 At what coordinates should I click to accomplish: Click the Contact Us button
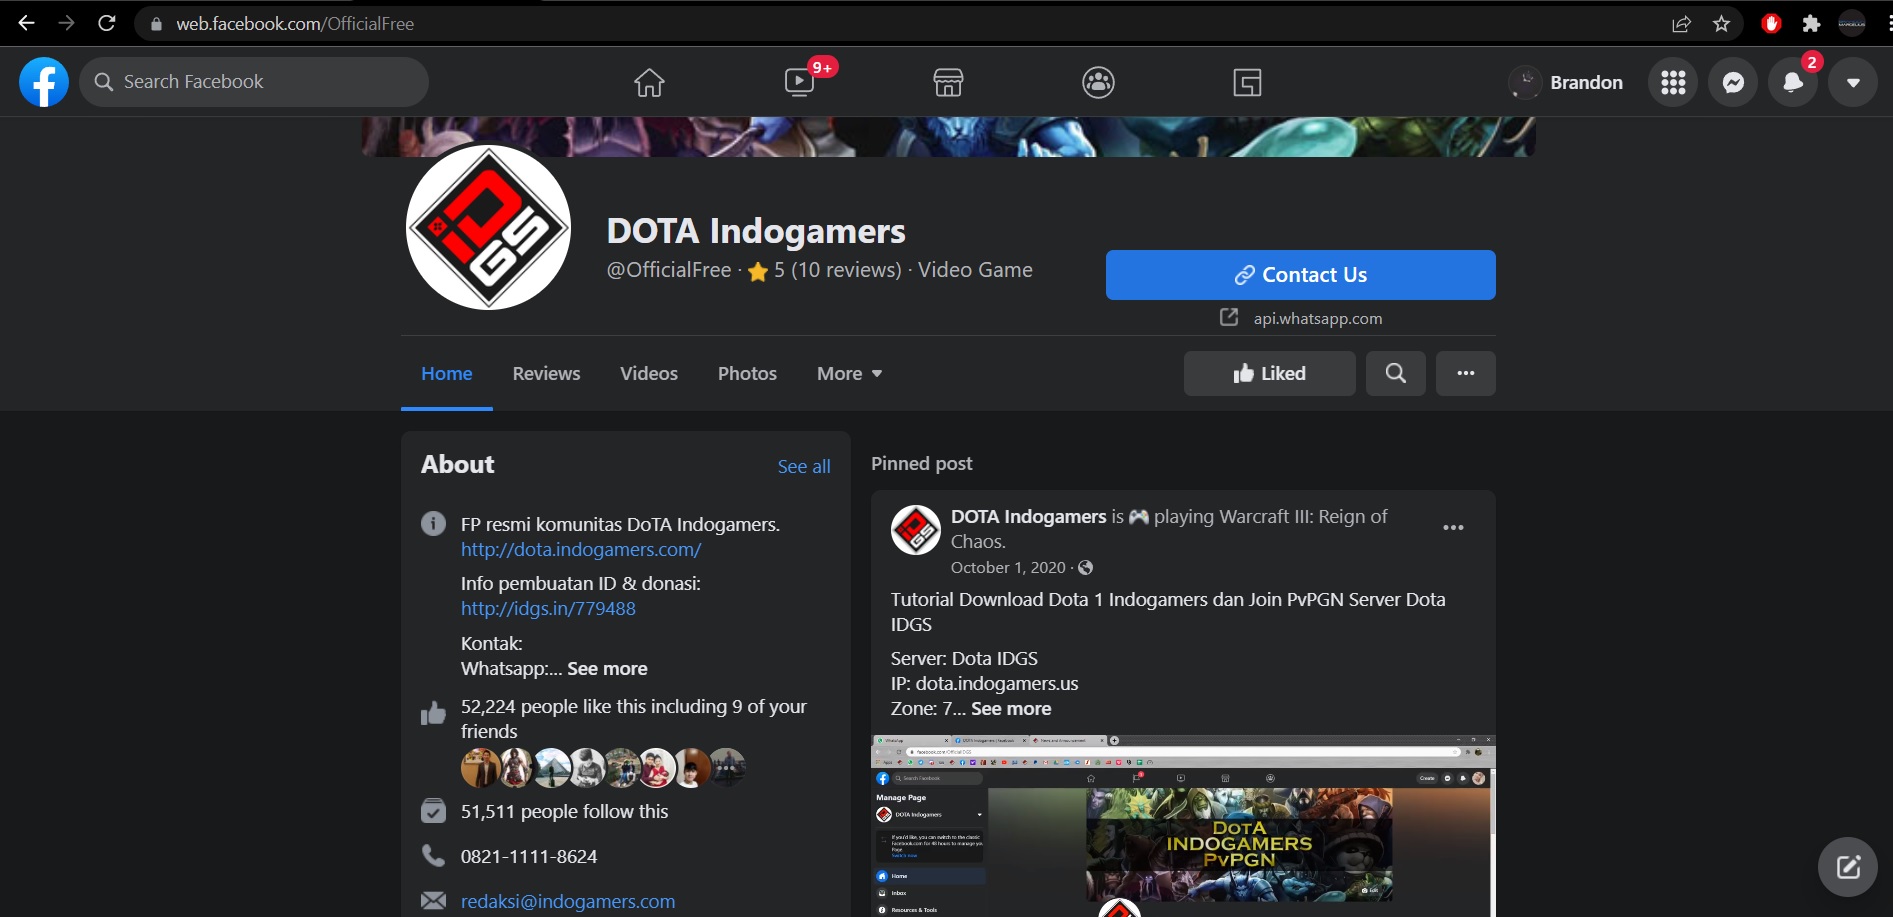[1300, 275]
